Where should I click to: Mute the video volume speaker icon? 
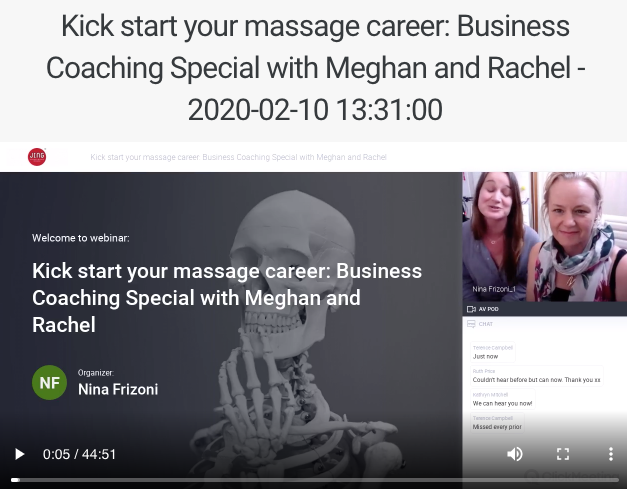tap(515, 454)
